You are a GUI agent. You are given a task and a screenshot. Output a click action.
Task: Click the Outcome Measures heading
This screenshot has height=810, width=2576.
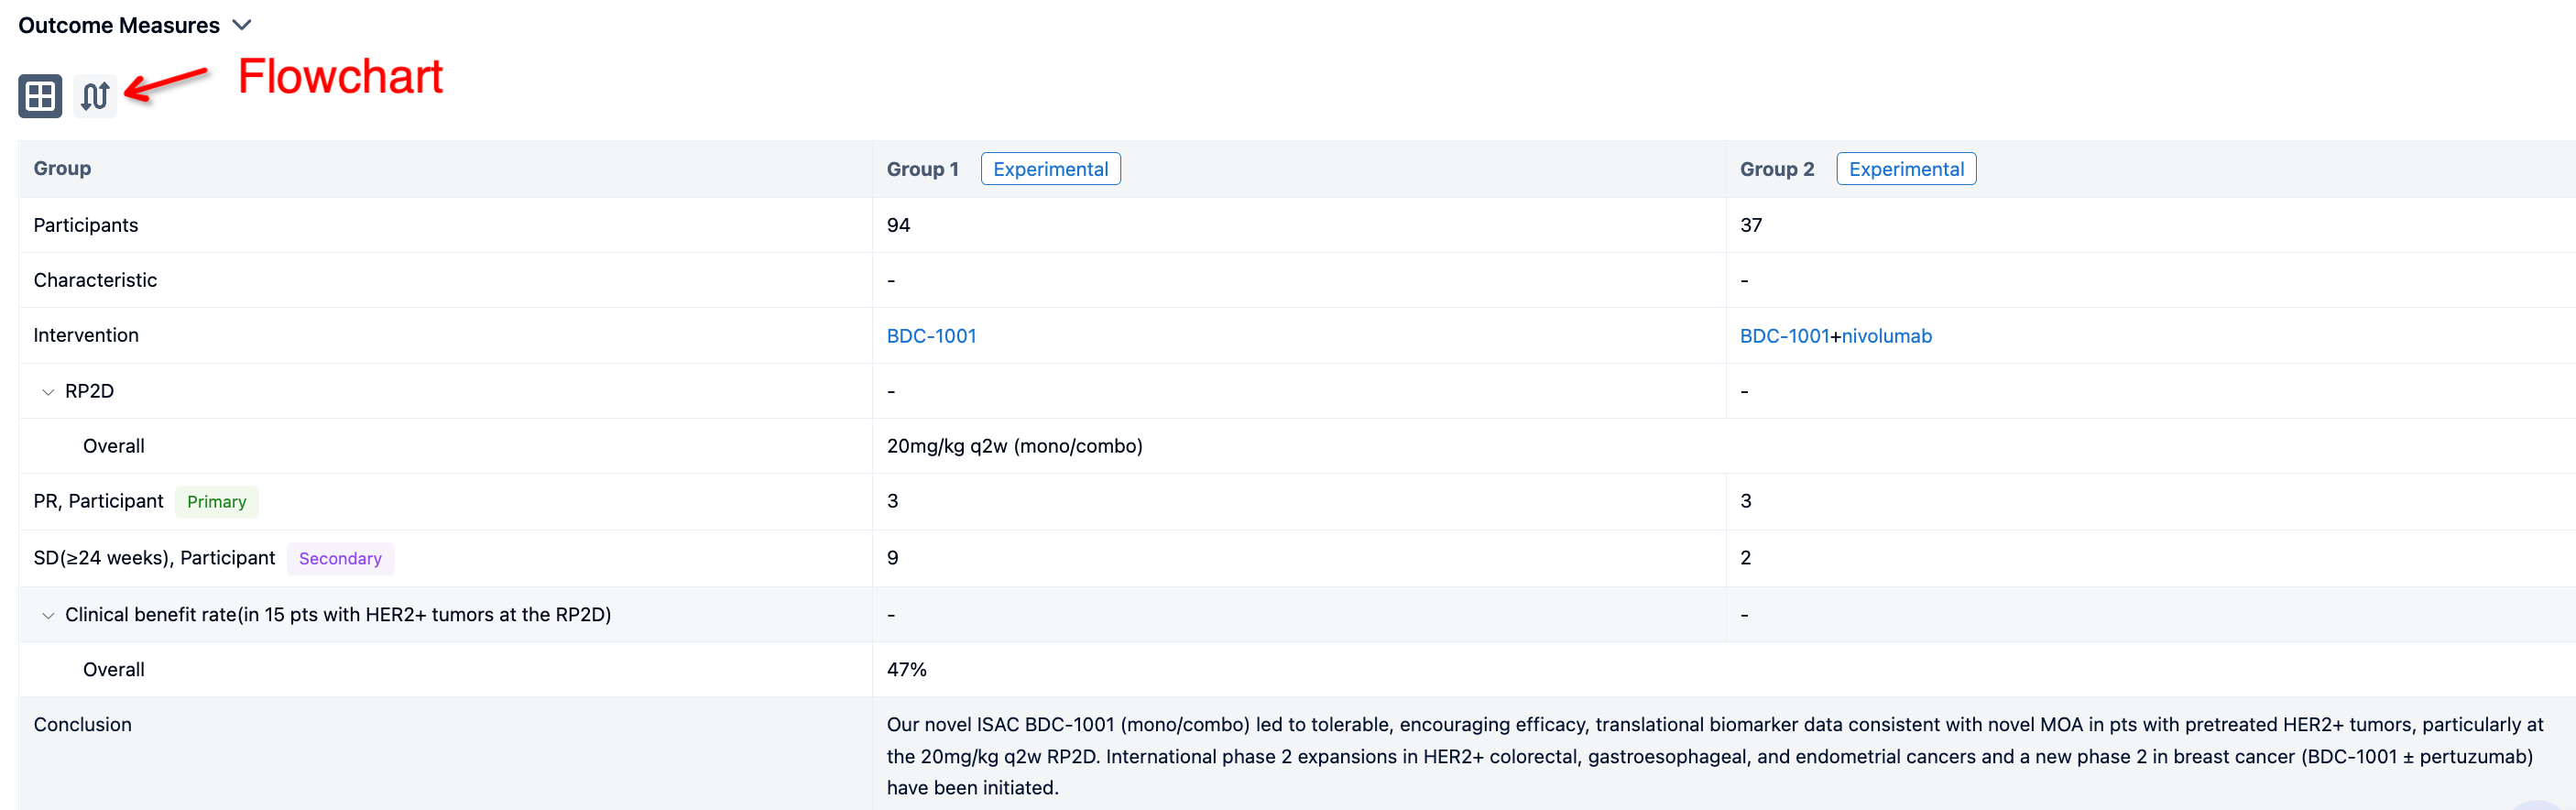coord(119,25)
